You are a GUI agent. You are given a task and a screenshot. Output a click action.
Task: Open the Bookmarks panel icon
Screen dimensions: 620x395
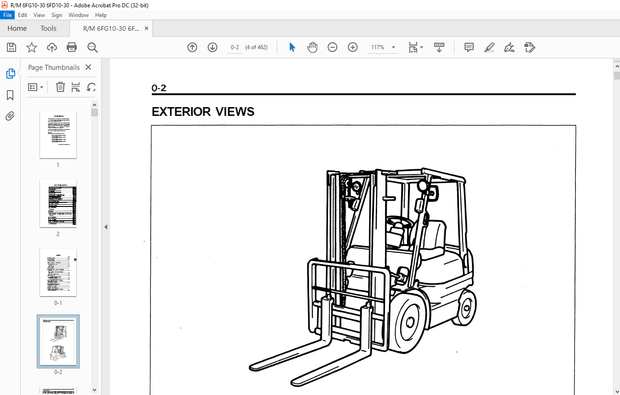[x=10, y=95]
